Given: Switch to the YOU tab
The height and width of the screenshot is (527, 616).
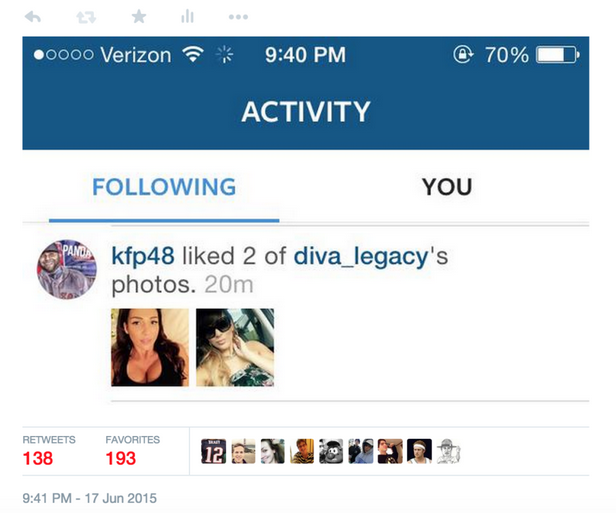Looking at the screenshot, I should tap(447, 187).
